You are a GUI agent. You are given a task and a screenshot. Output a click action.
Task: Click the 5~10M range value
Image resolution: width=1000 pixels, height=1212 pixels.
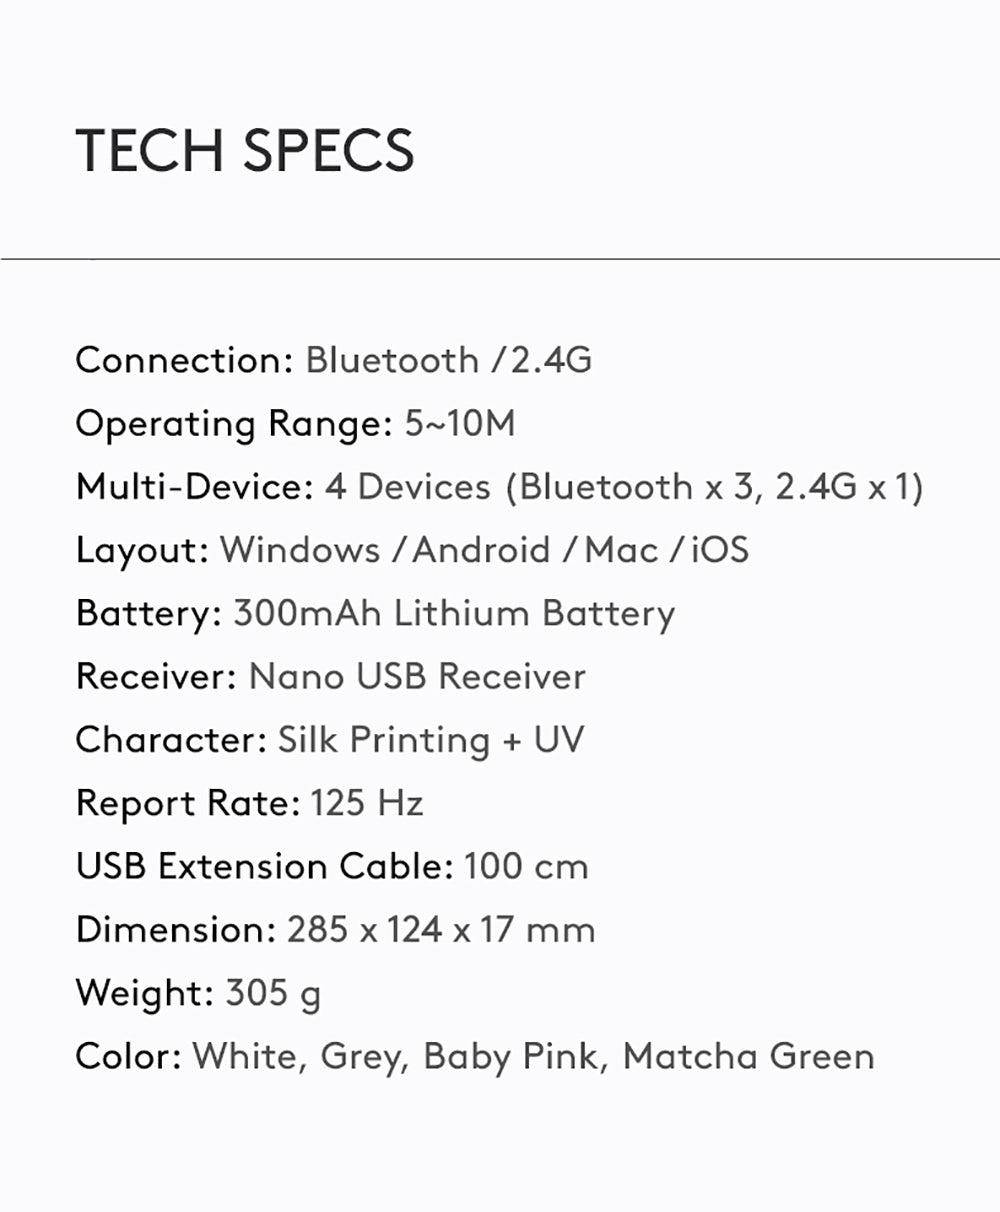click(460, 424)
